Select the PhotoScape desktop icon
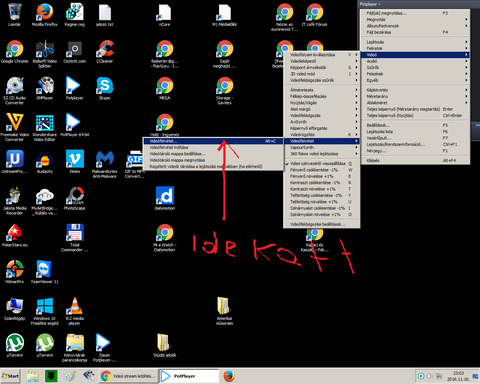The height and width of the screenshot is (384, 480). 74,198
